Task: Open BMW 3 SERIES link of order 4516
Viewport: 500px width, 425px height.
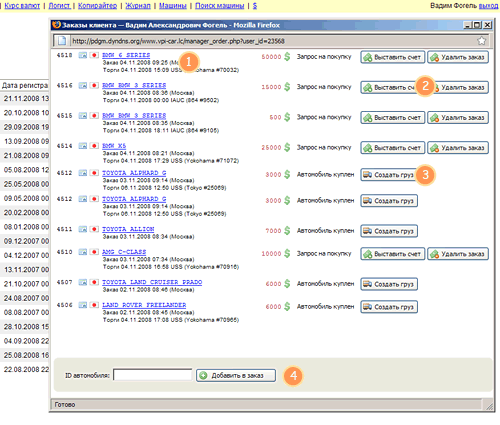Action: (x=134, y=86)
